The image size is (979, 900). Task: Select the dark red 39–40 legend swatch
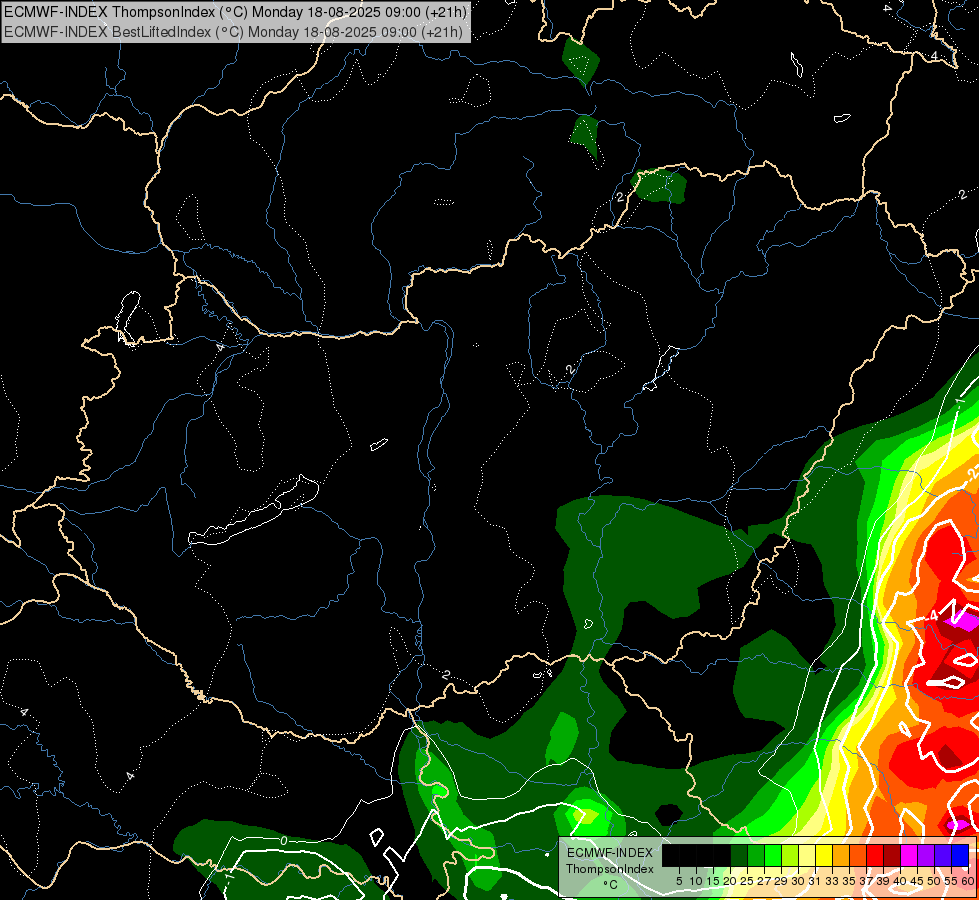(892, 855)
